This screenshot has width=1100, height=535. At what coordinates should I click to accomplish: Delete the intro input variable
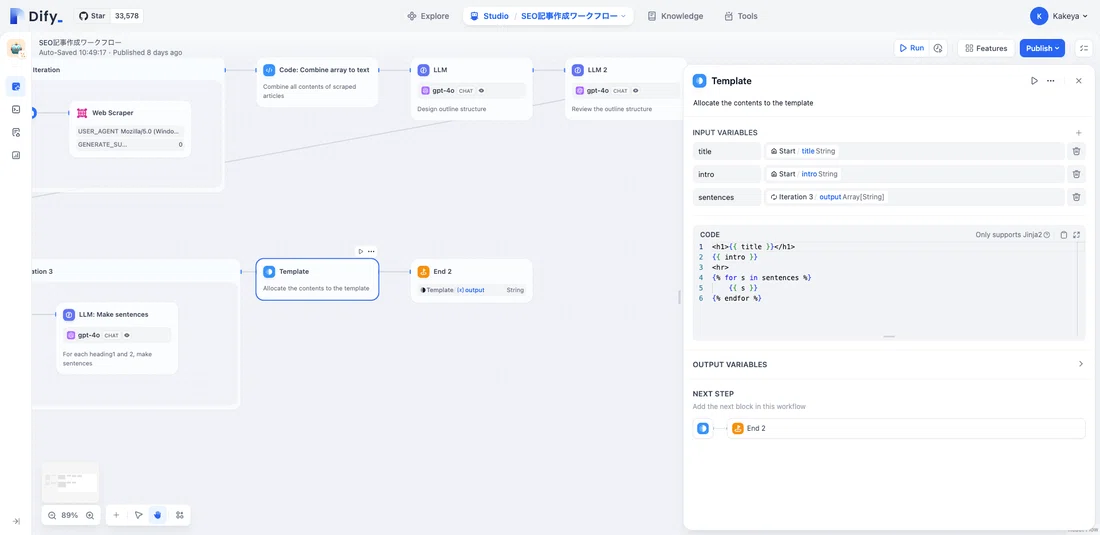(1076, 174)
